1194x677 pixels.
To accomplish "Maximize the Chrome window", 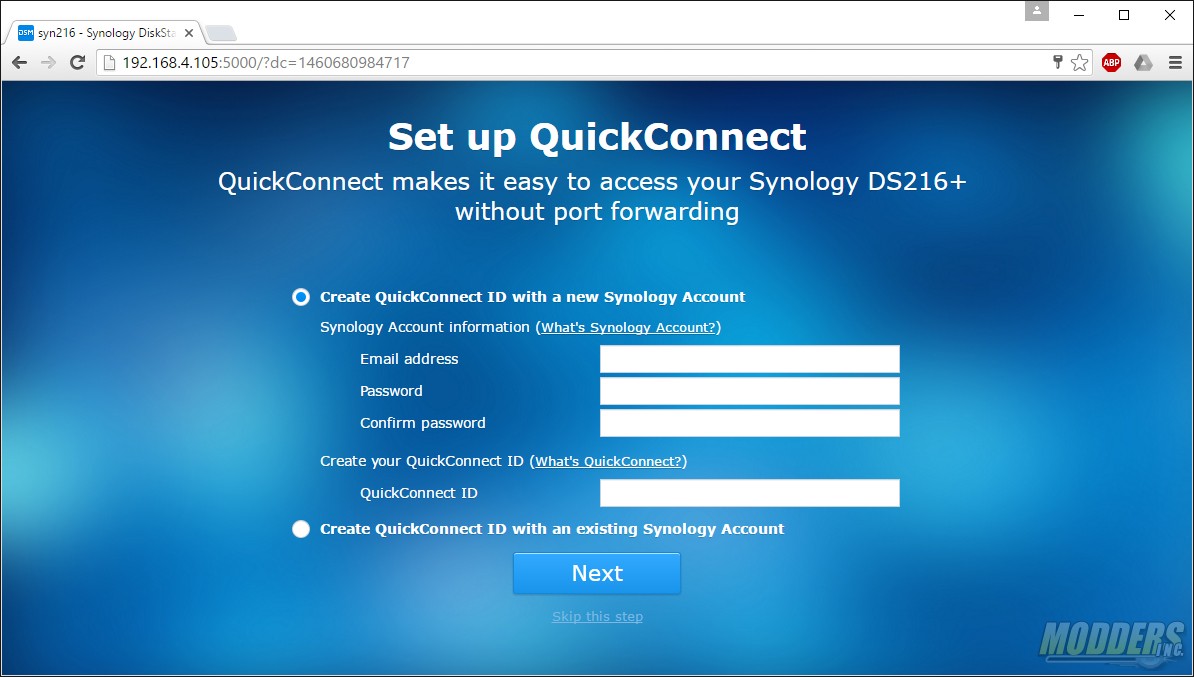I will point(1124,14).
